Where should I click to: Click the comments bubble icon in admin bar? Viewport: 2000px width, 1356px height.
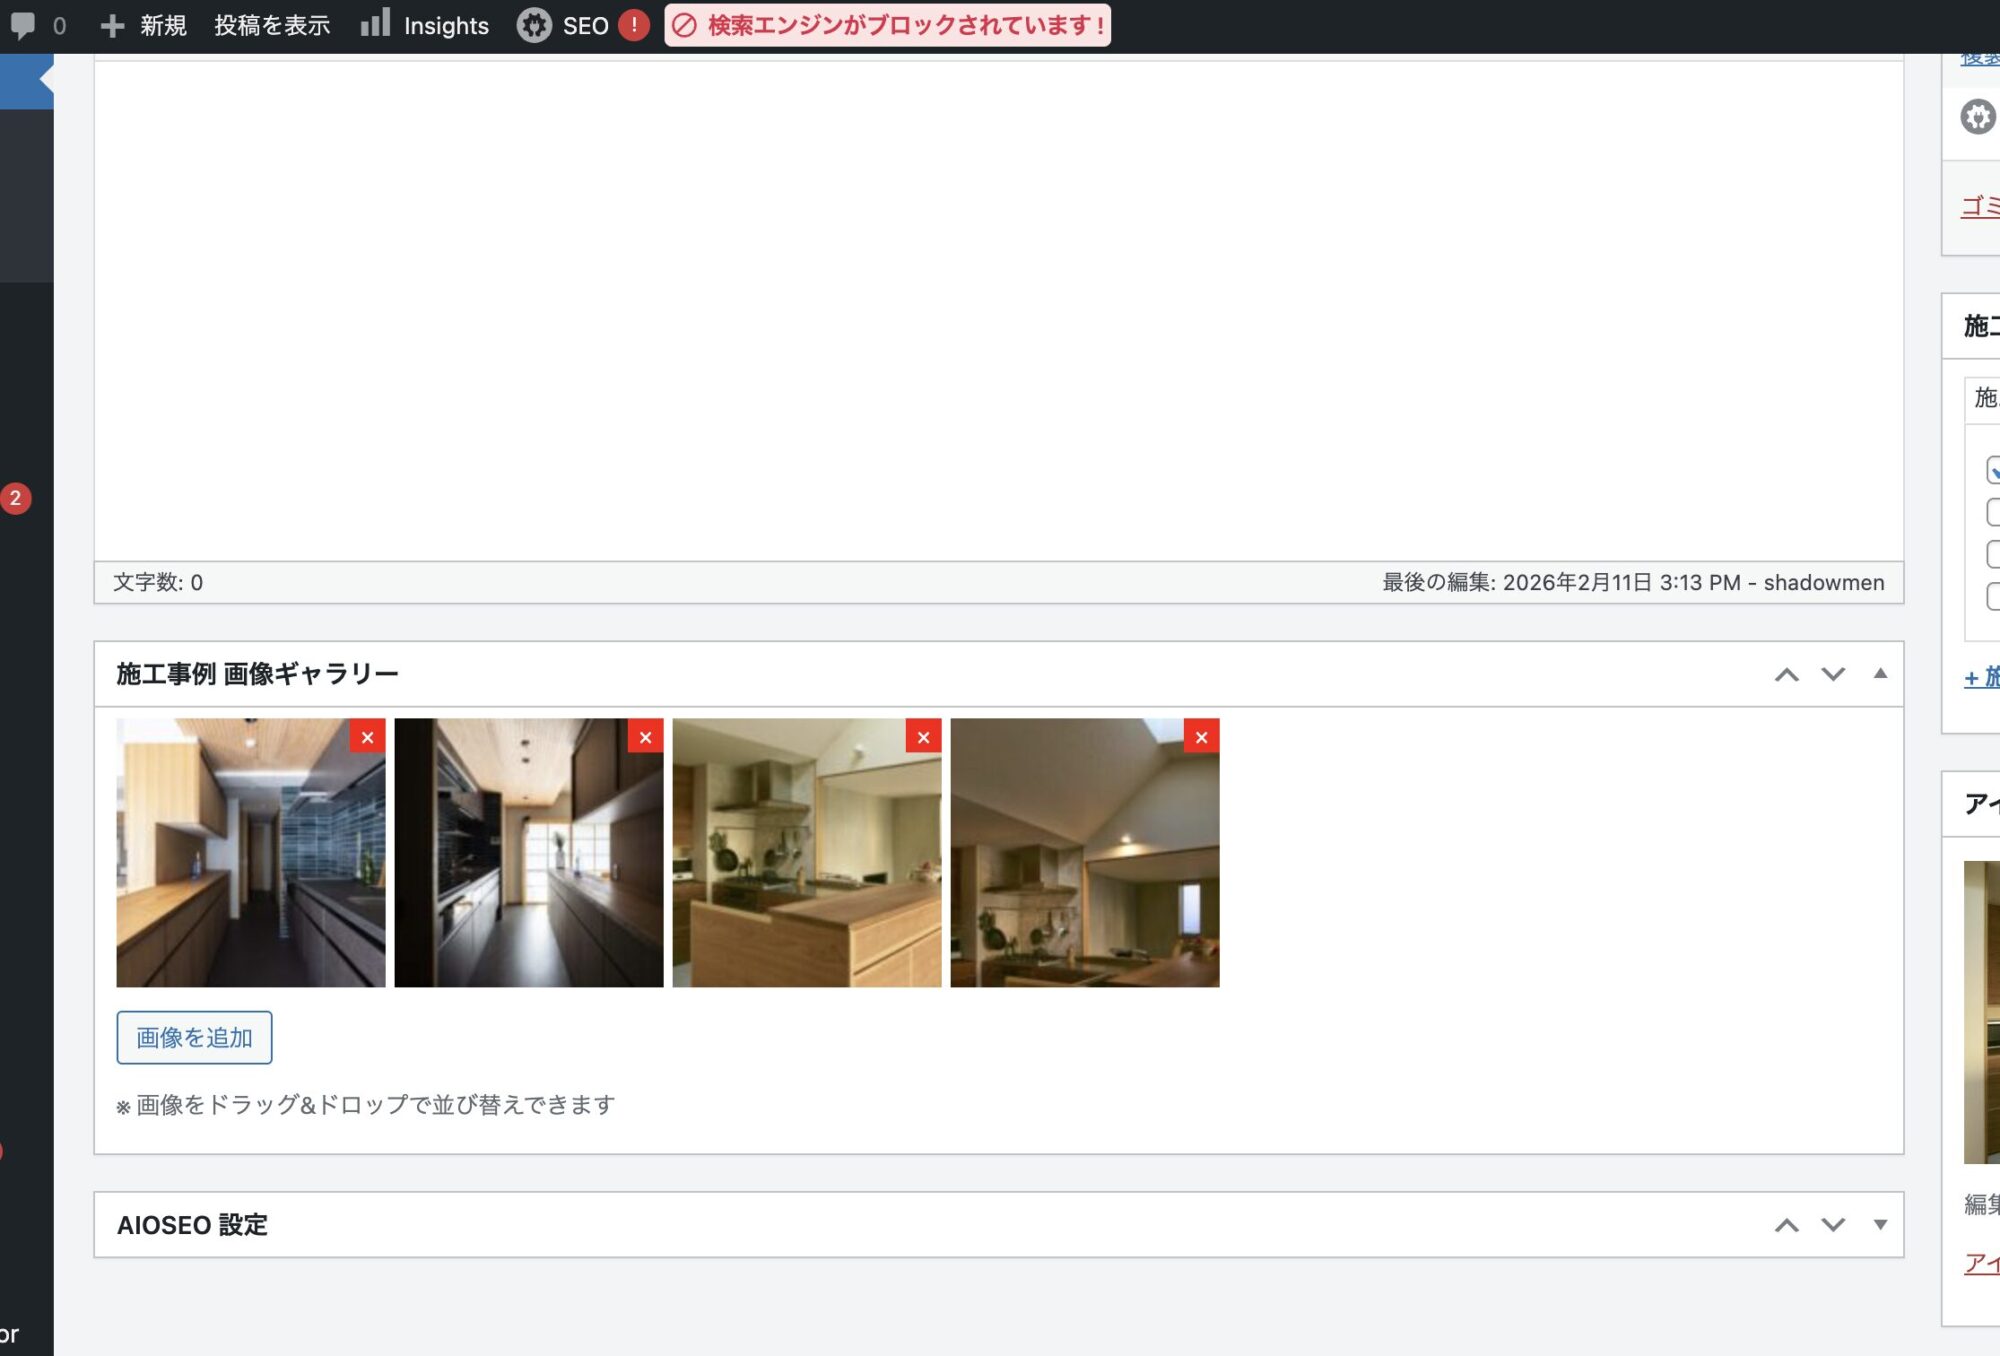tap(23, 25)
